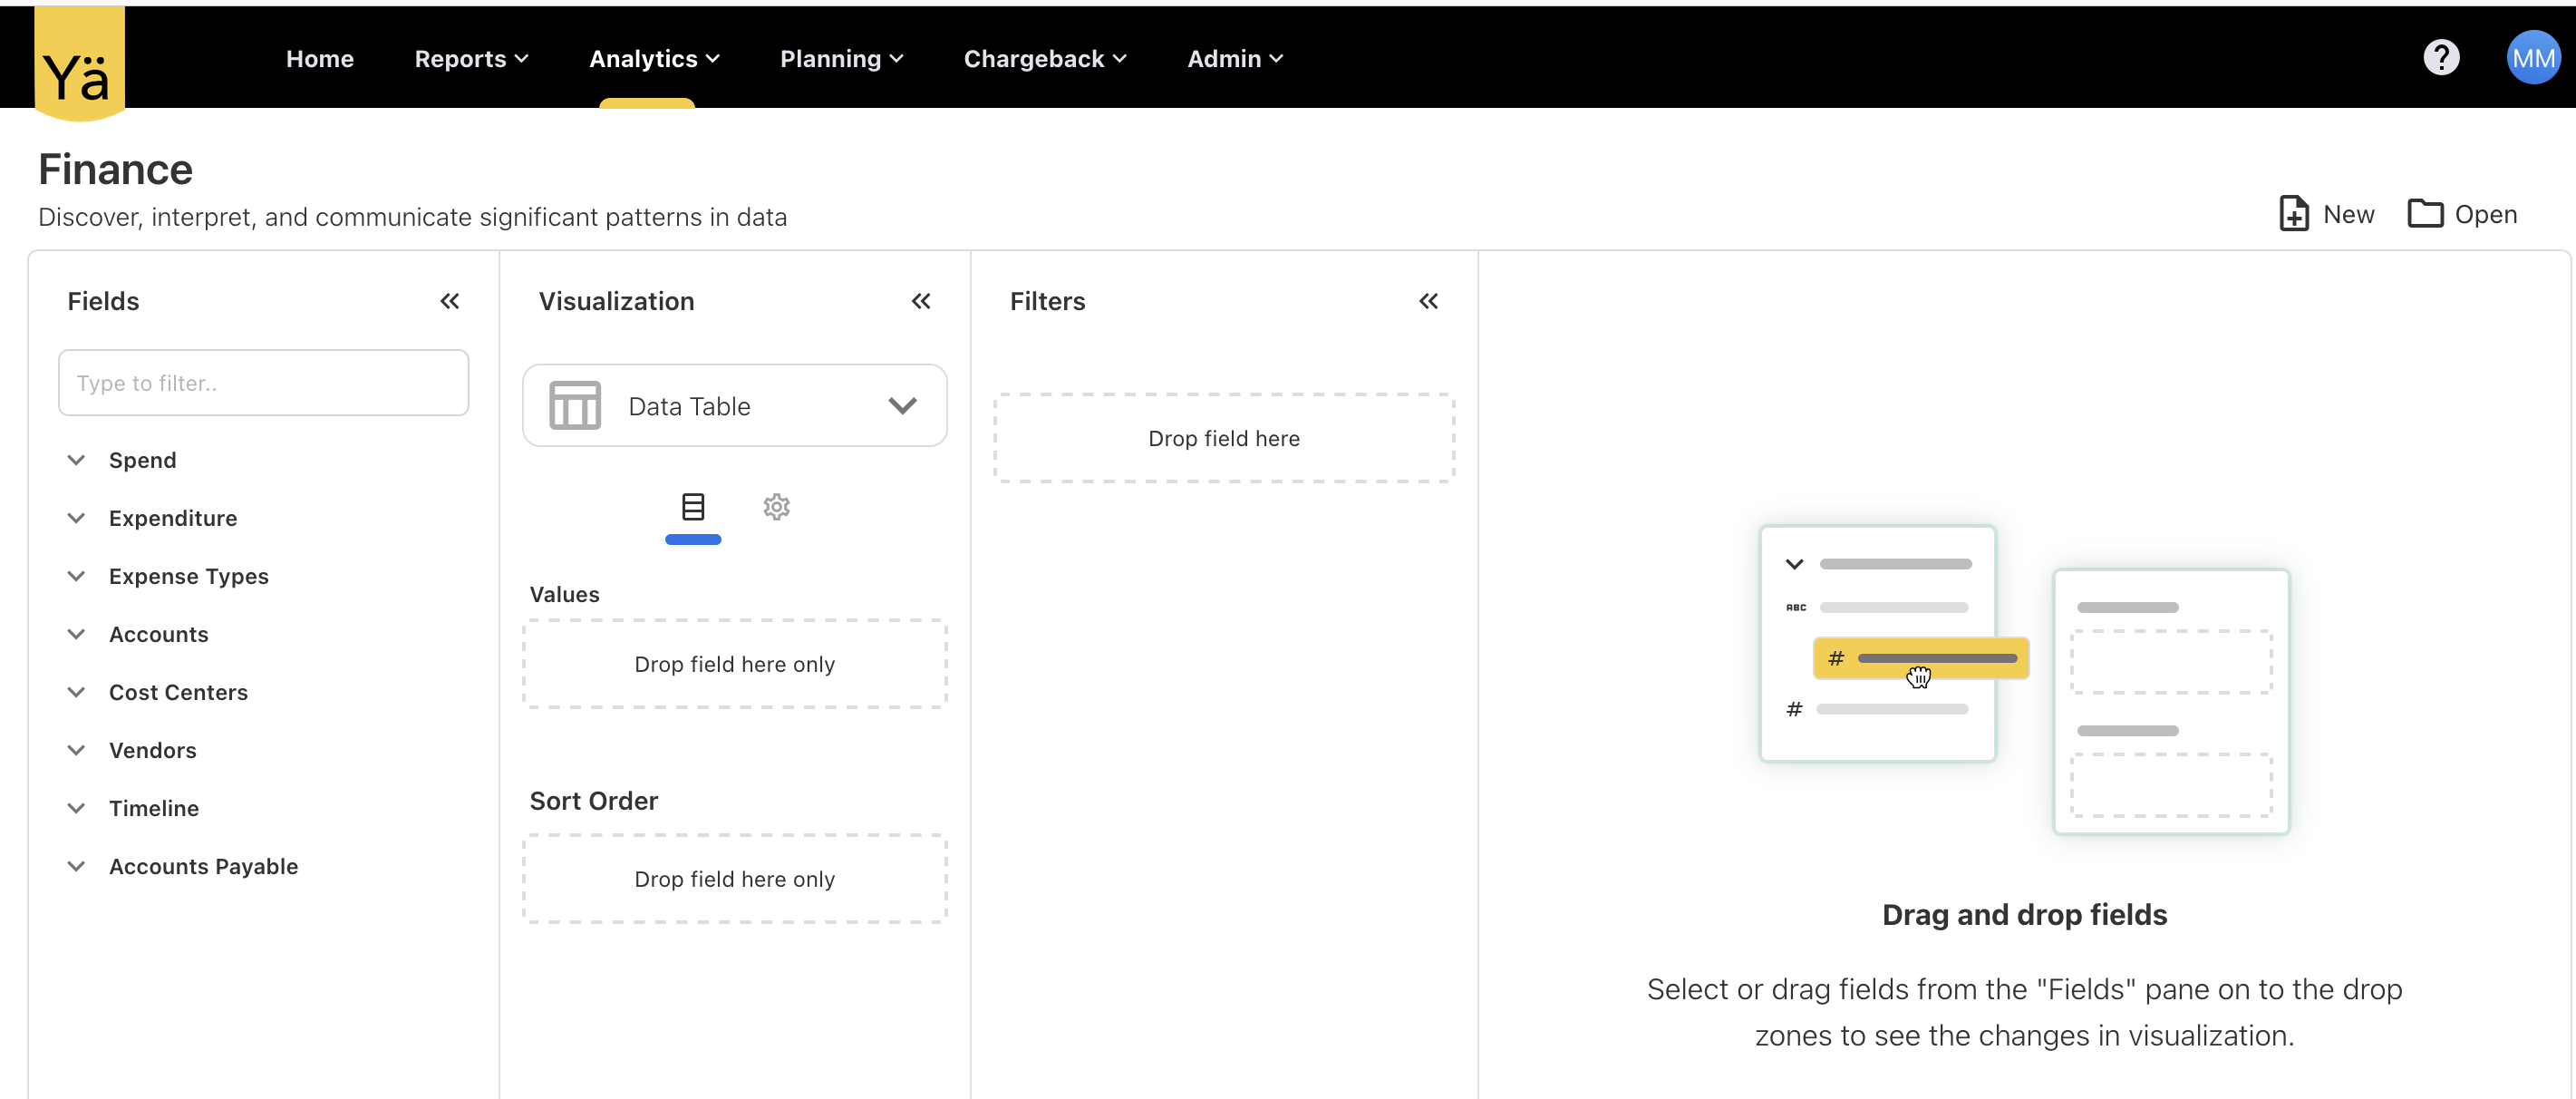
Task: Open the visualization settings gear tab
Action: coord(776,507)
